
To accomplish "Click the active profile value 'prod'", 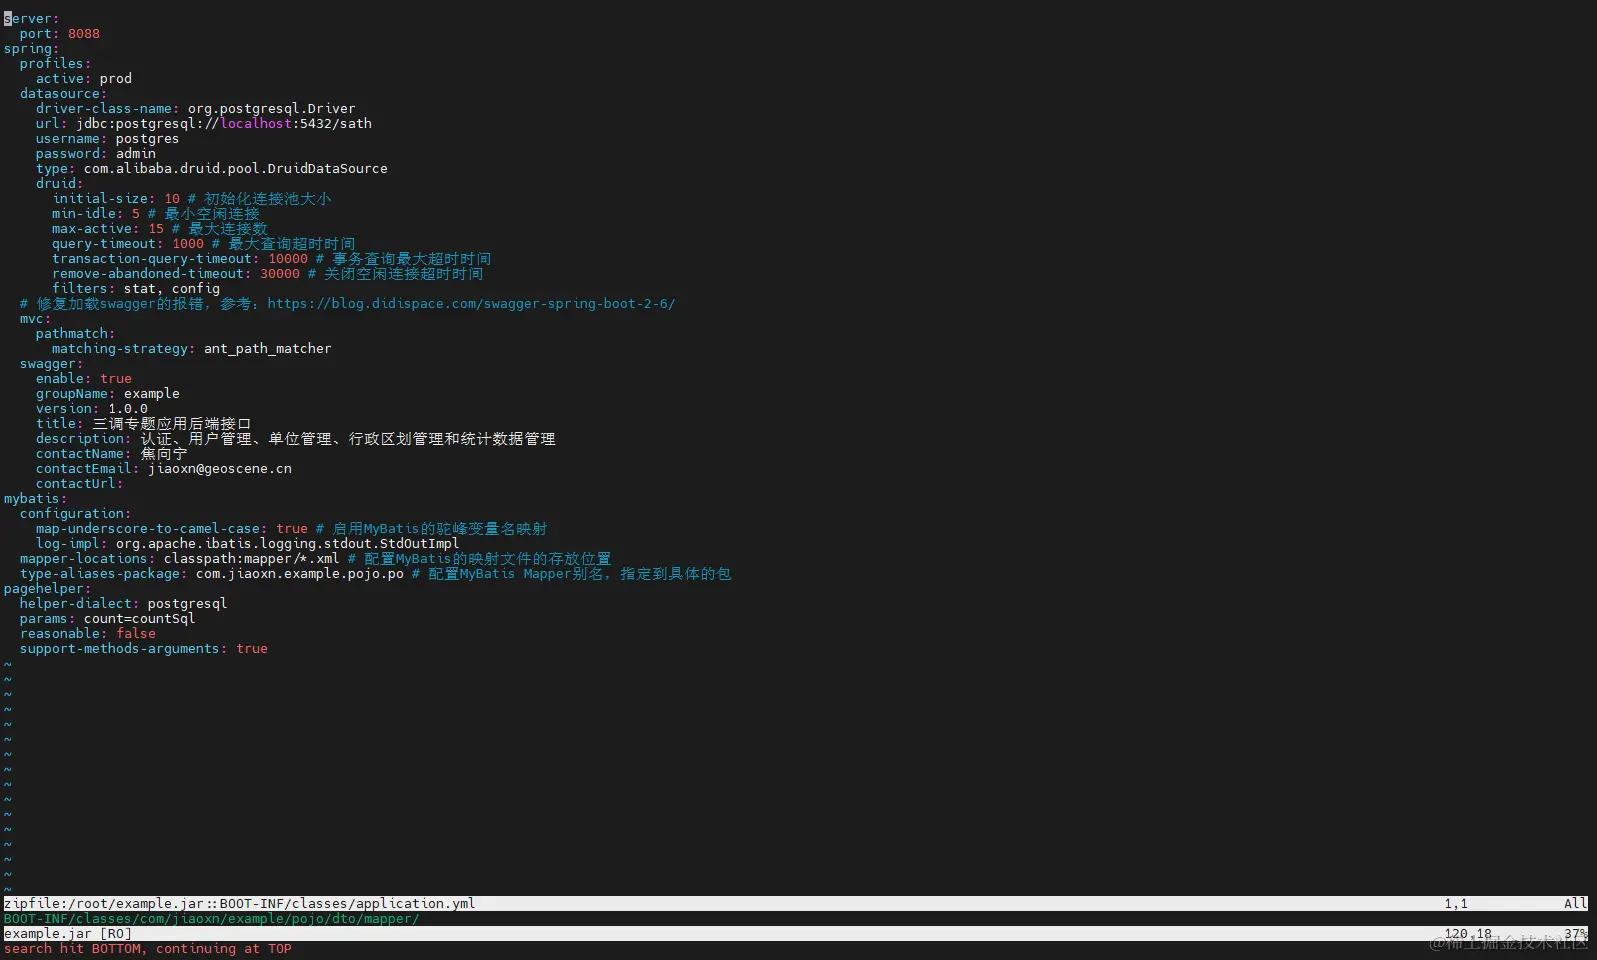I will (116, 79).
